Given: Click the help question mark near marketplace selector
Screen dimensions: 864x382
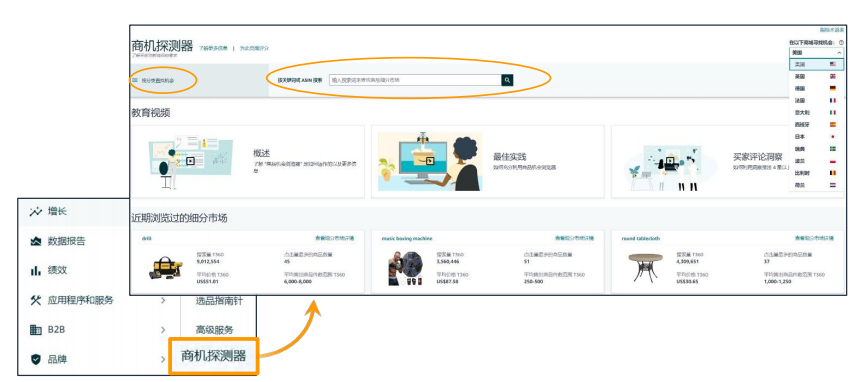Looking at the screenshot, I should coord(841,42).
